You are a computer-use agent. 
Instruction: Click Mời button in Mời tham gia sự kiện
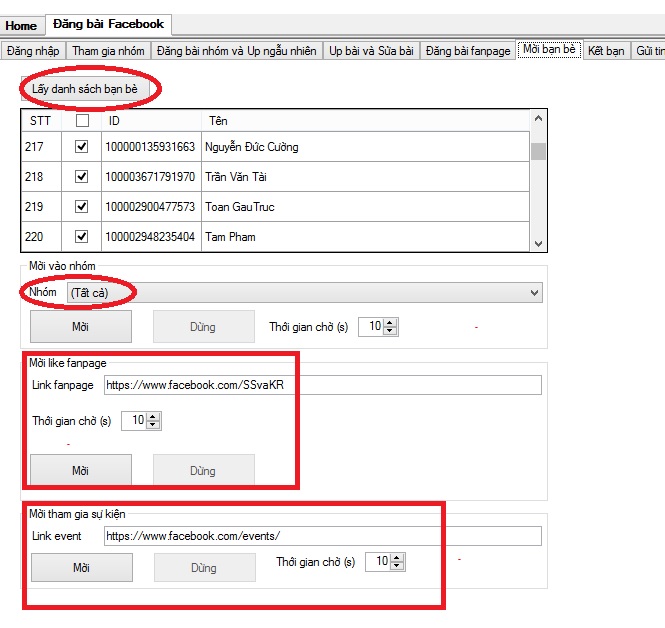81,567
